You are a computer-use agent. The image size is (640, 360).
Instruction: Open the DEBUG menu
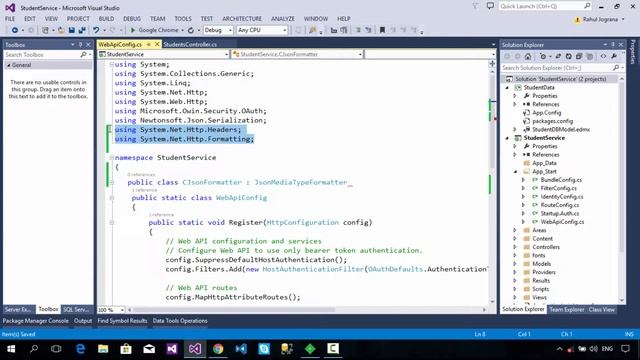point(132,19)
